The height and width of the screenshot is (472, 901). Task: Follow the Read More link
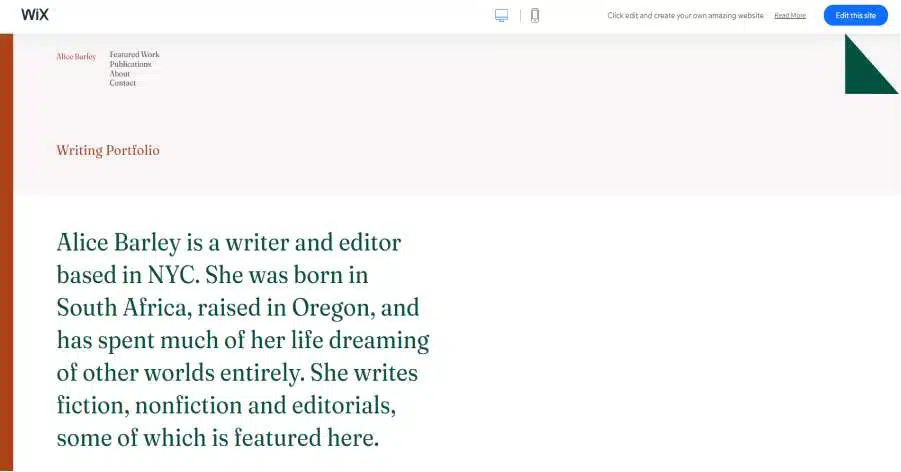click(789, 16)
